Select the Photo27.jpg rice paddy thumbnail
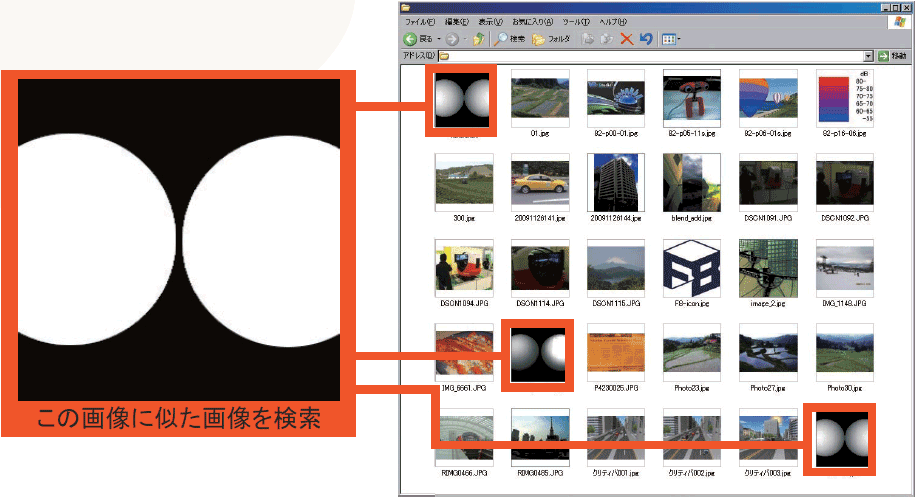 click(x=768, y=352)
